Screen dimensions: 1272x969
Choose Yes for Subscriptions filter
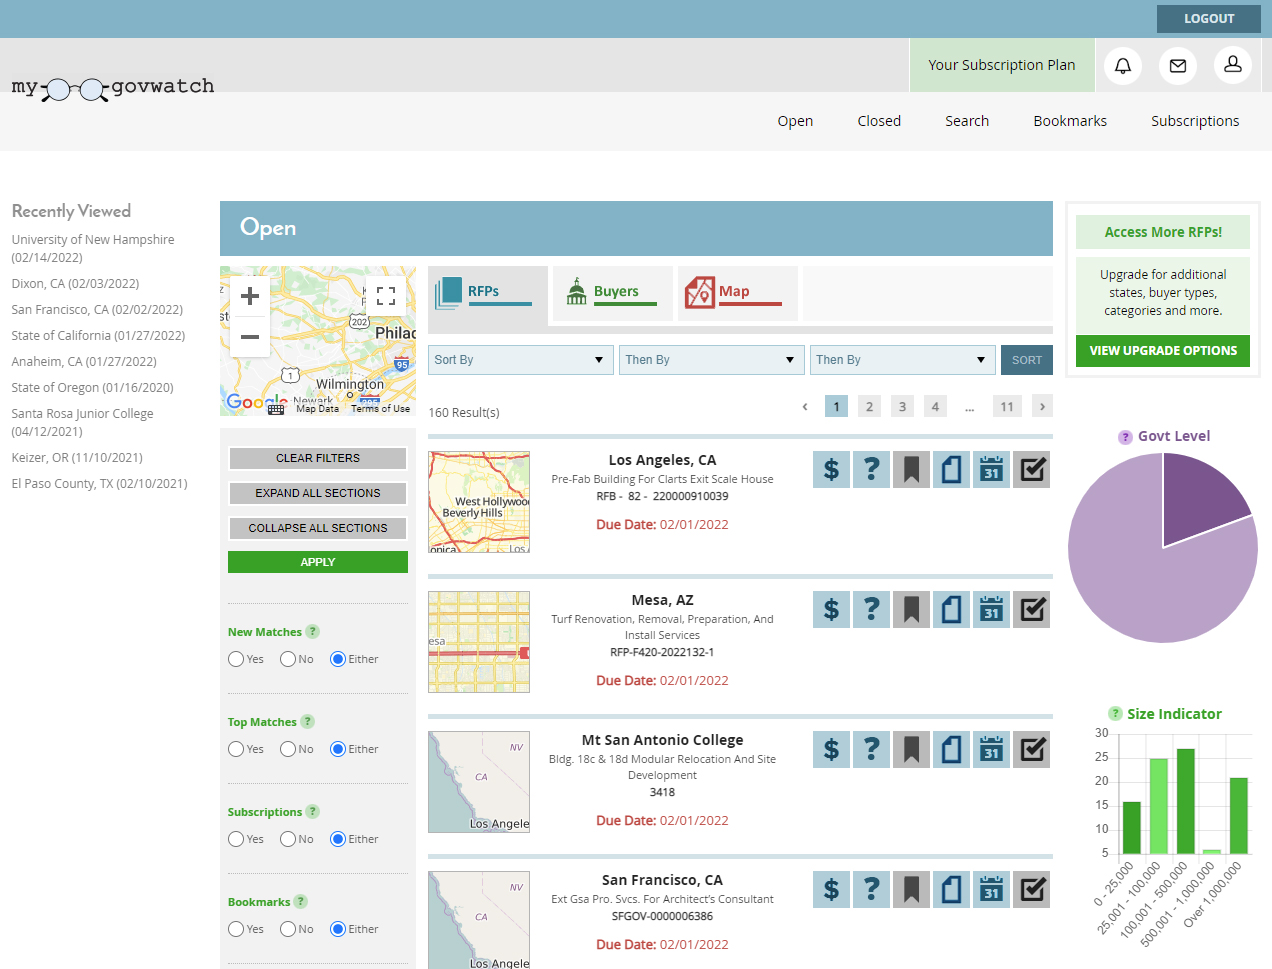[236, 839]
